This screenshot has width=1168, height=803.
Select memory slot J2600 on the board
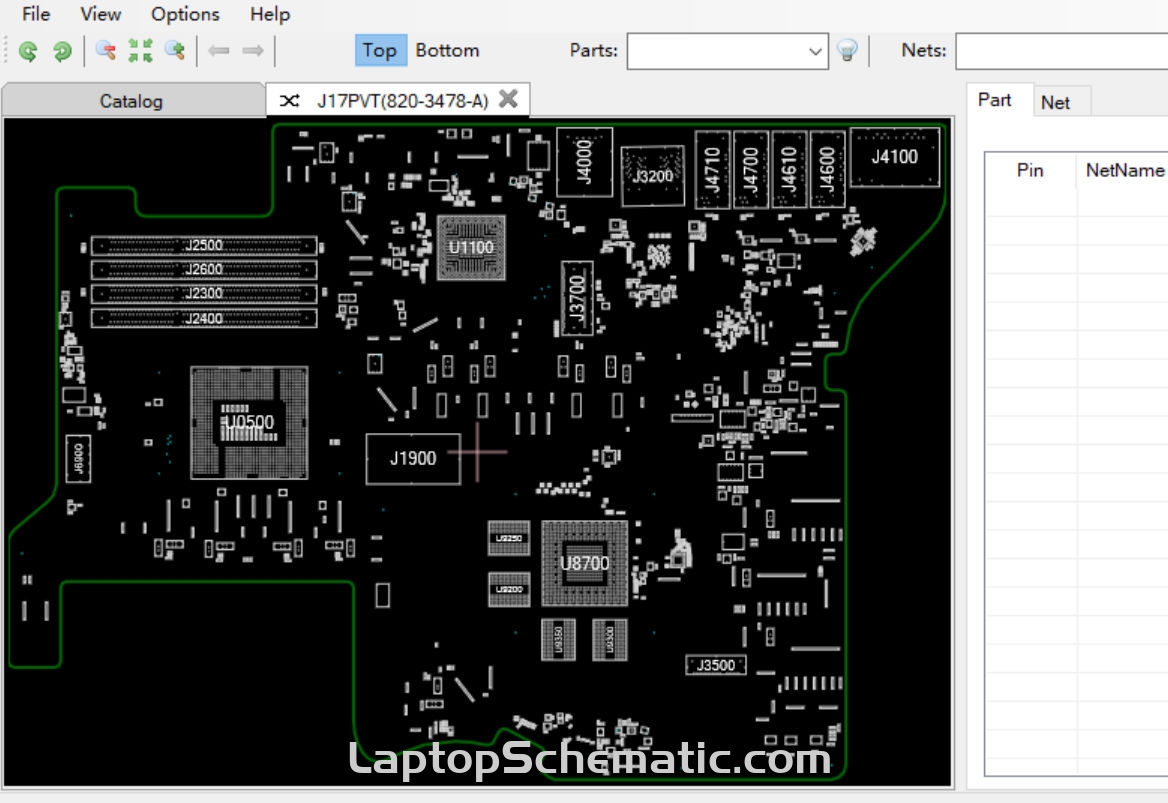pyautogui.click(x=204, y=270)
